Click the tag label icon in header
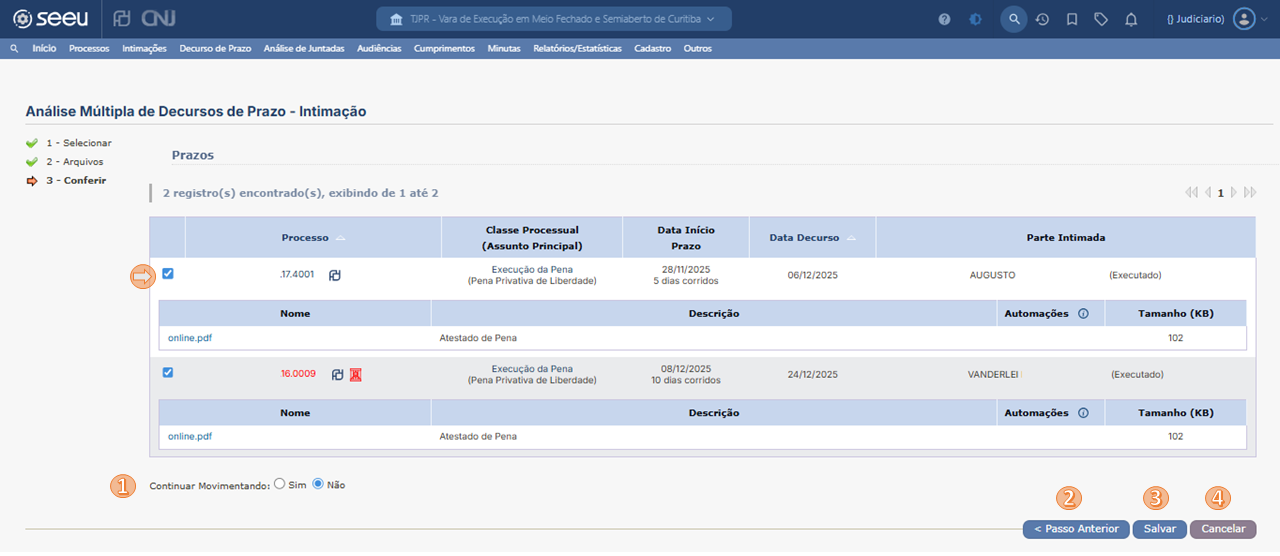 [1101, 19]
